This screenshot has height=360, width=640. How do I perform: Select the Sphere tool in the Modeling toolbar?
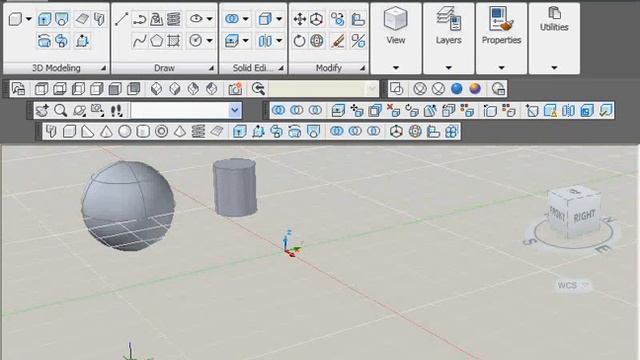point(124,131)
